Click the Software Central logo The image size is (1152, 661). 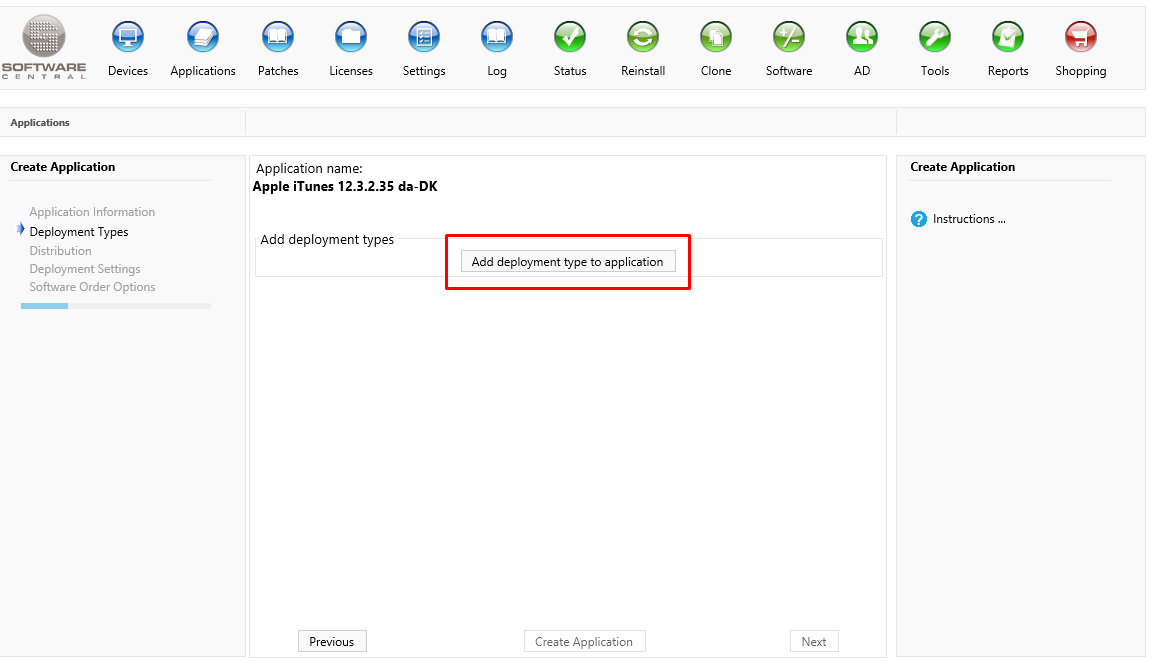44,47
